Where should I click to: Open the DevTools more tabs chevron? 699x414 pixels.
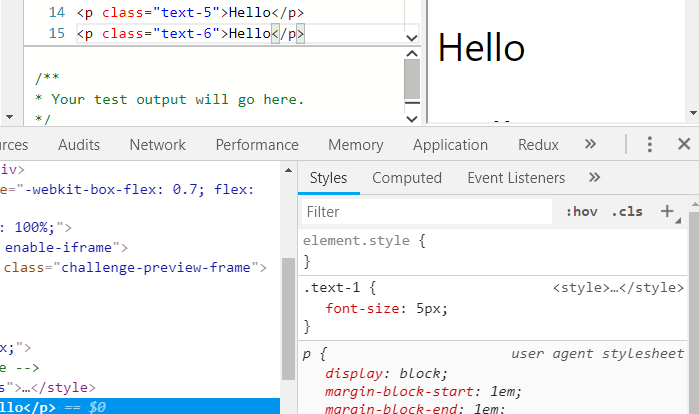(x=590, y=144)
